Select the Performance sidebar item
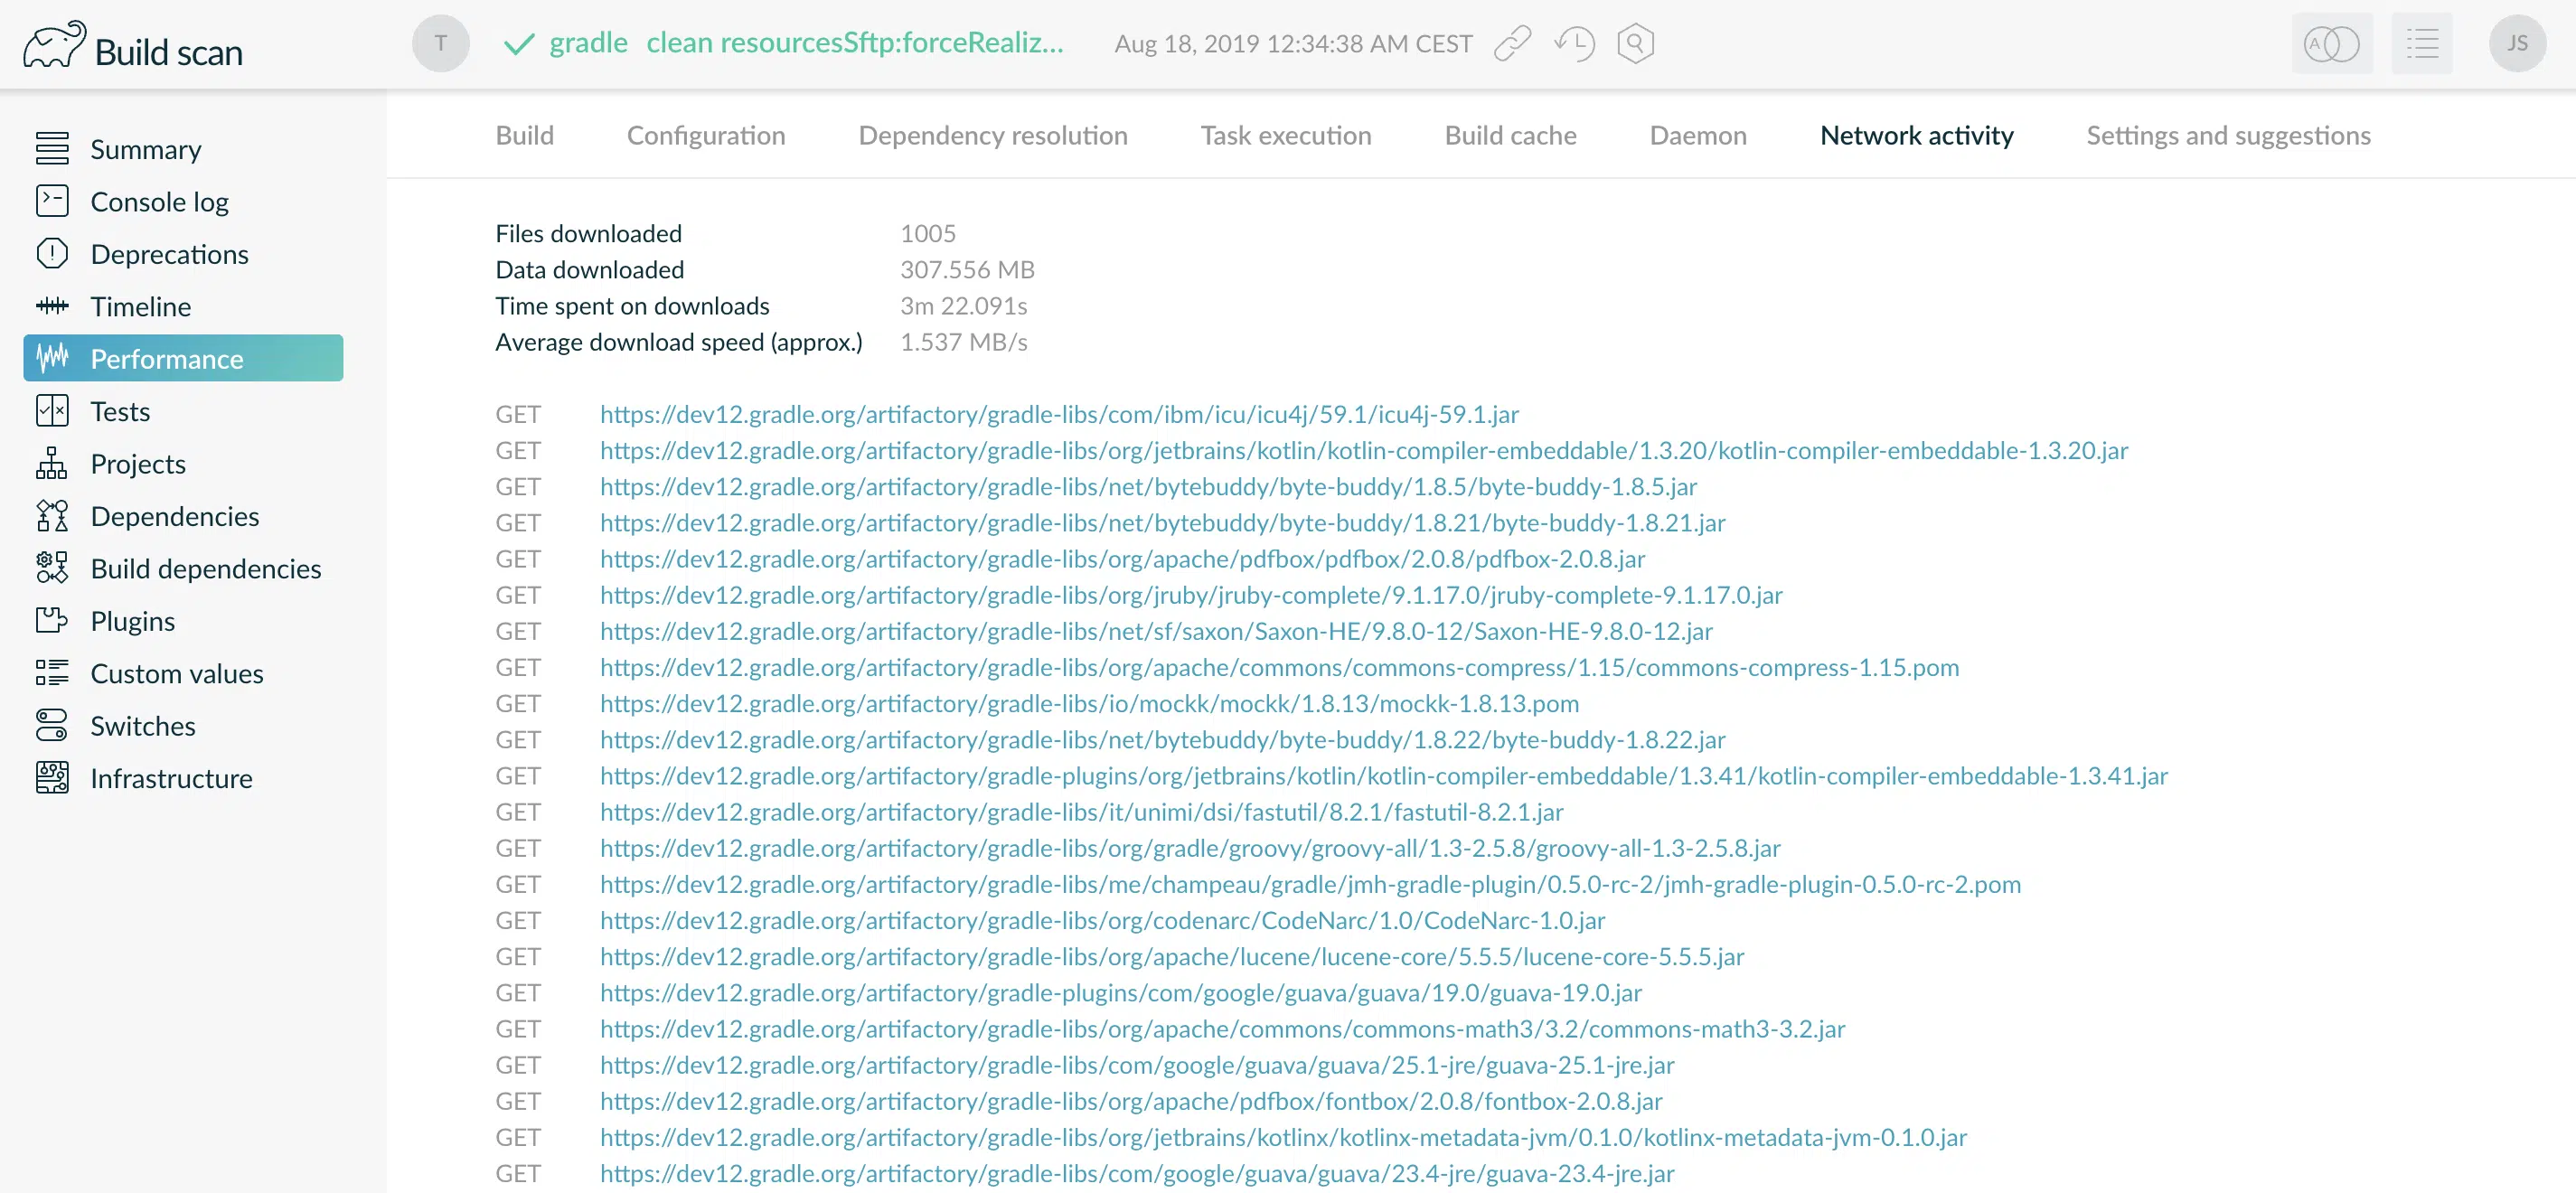The image size is (2576, 1193). coord(183,358)
